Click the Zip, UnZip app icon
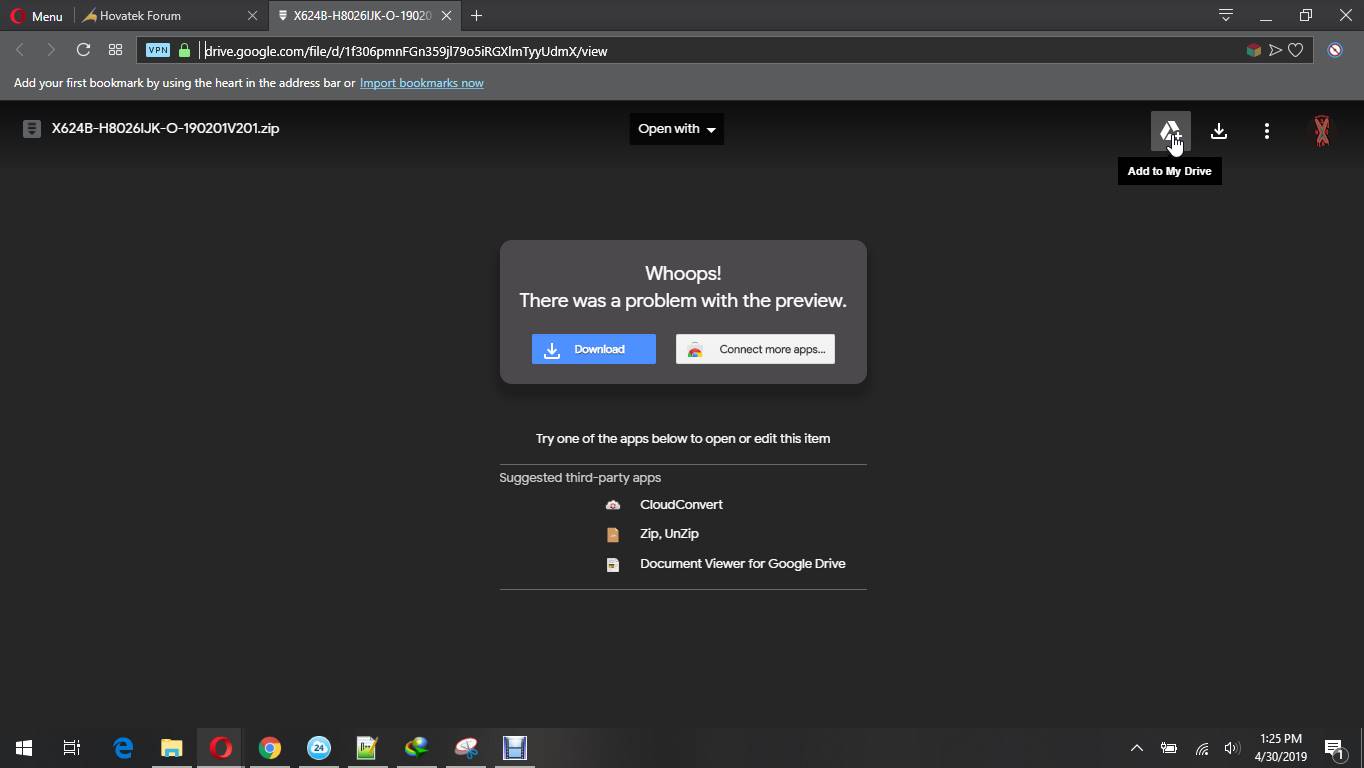Viewport: 1364px width, 768px height. (612, 533)
